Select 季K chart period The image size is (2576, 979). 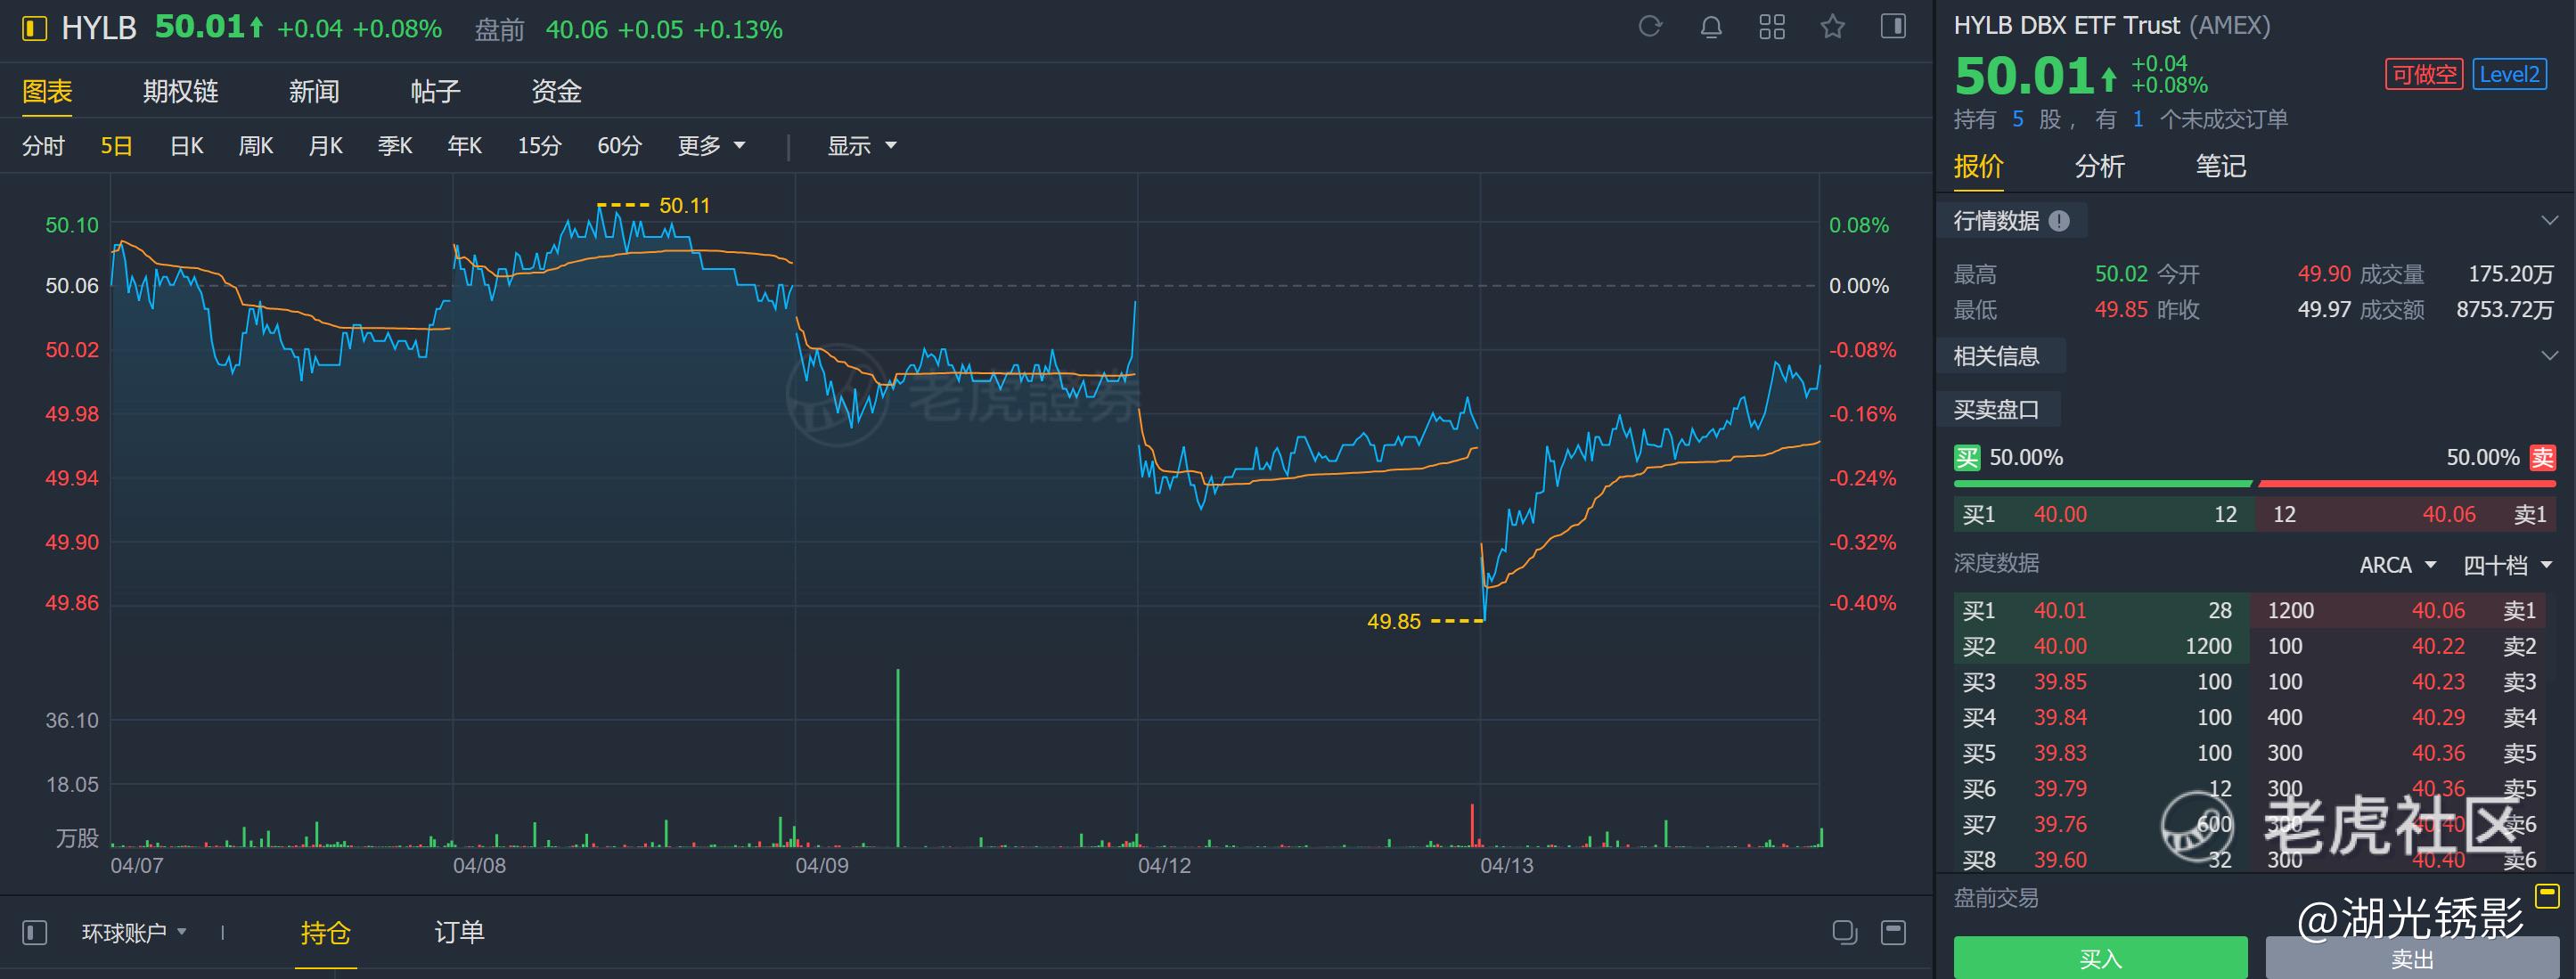[395, 146]
